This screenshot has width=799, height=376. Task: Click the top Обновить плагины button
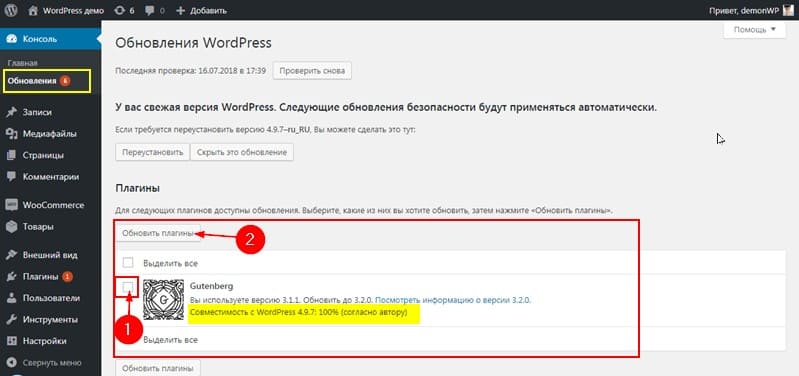(x=158, y=233)
